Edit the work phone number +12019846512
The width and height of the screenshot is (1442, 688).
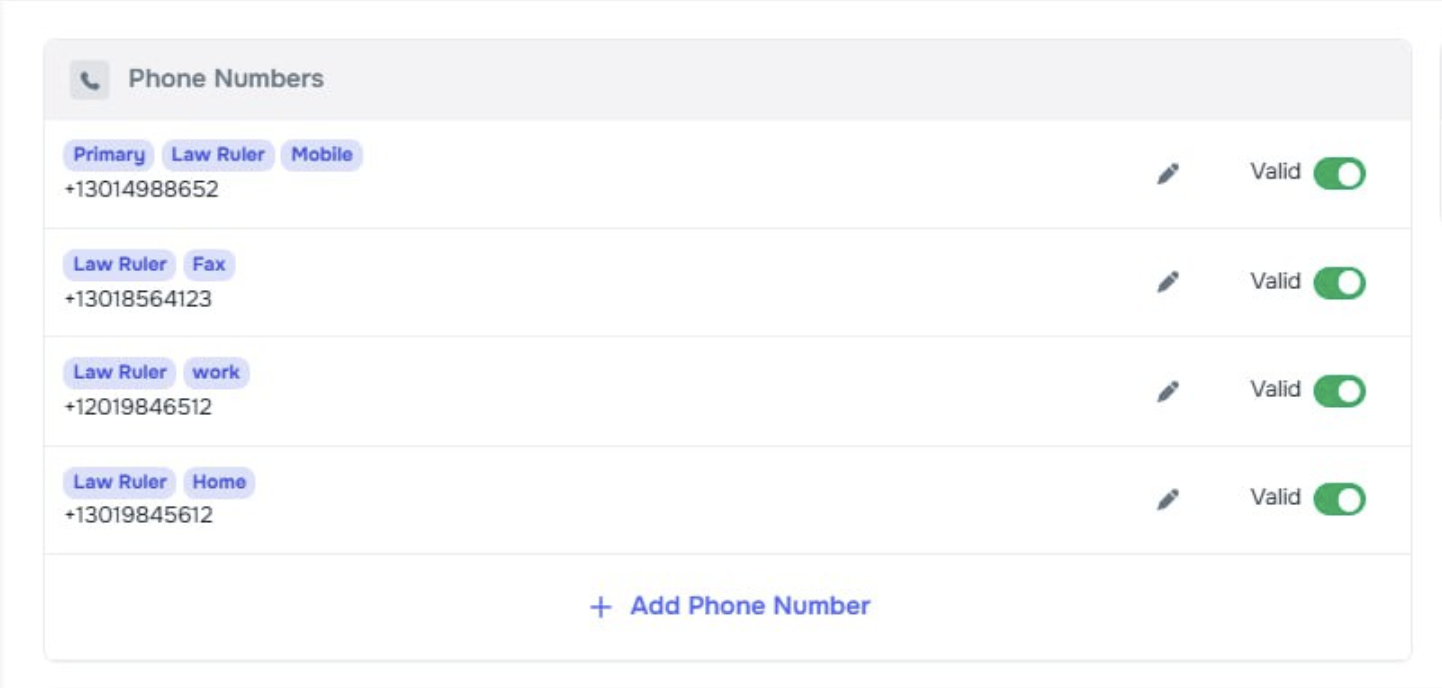click(1166, 391)
